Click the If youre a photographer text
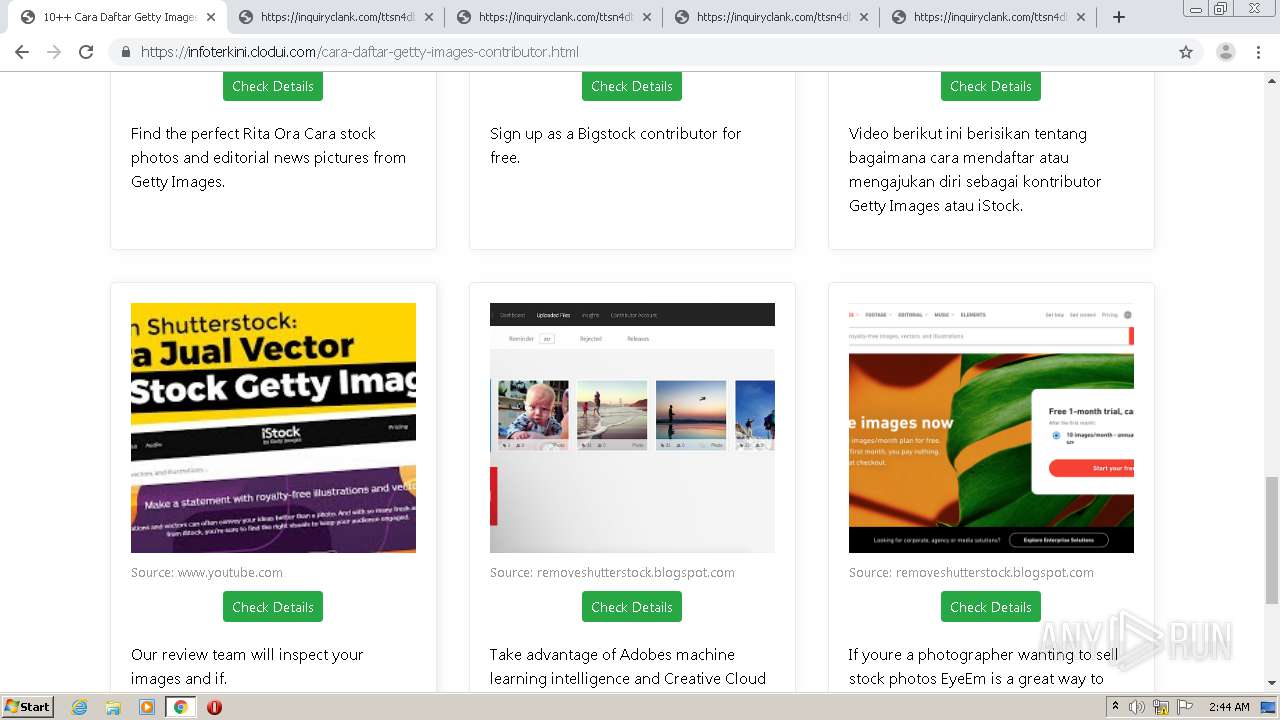Screen dimensions: 1280x720 click(984, 666)
